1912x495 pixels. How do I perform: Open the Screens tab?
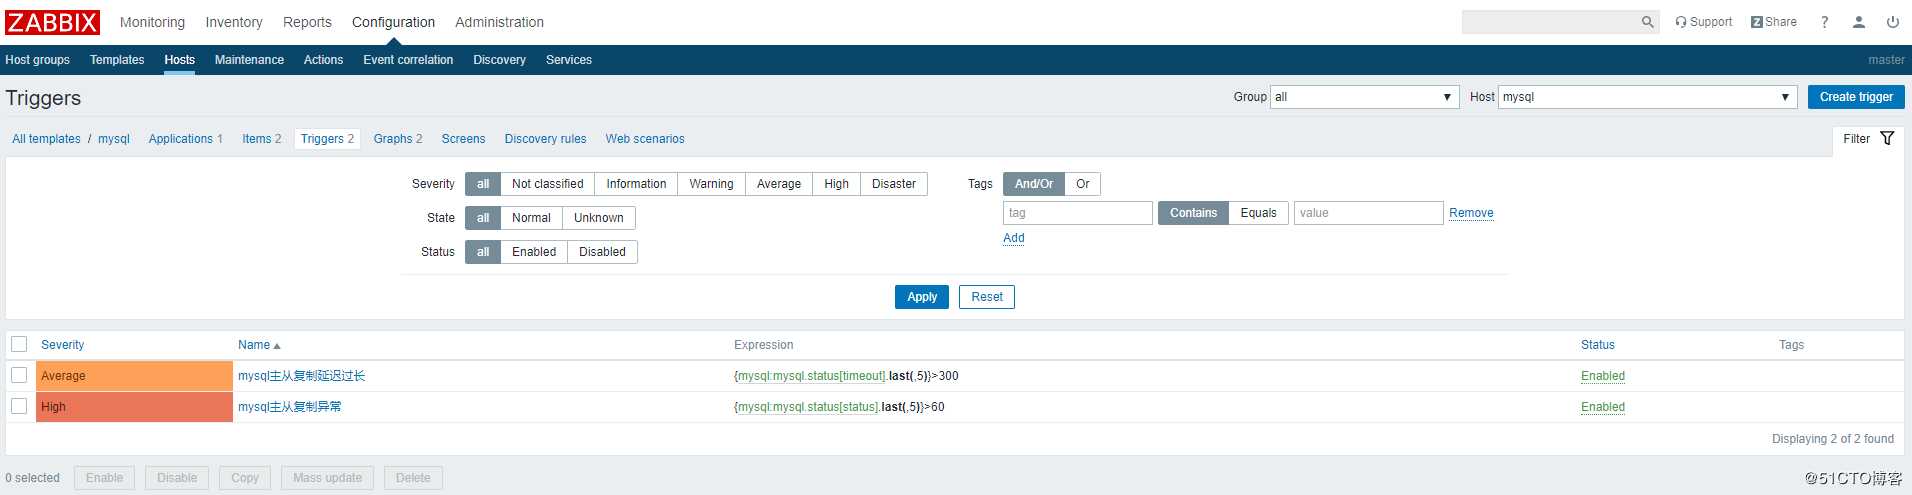[463, 139]
